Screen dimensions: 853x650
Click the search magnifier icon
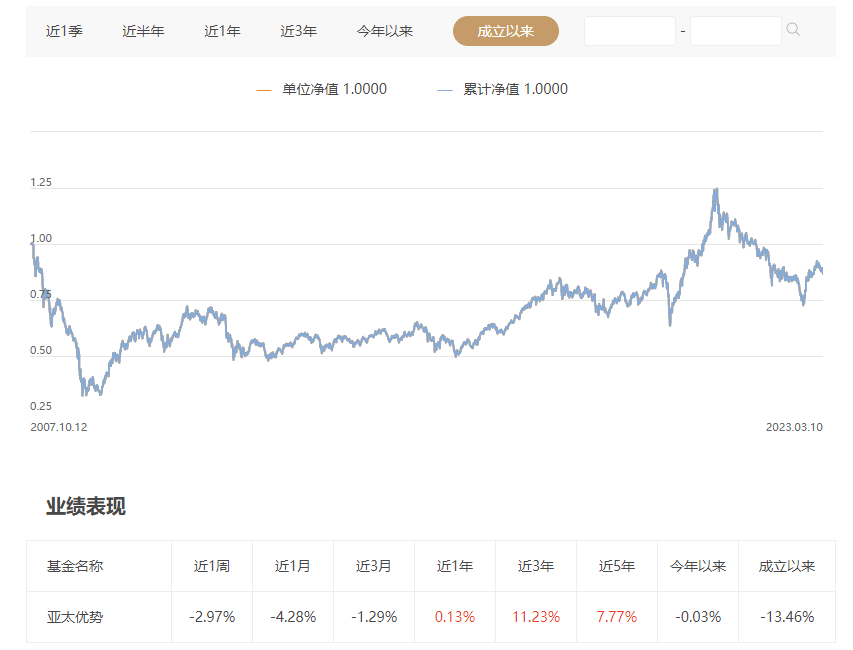click(793, 29)
